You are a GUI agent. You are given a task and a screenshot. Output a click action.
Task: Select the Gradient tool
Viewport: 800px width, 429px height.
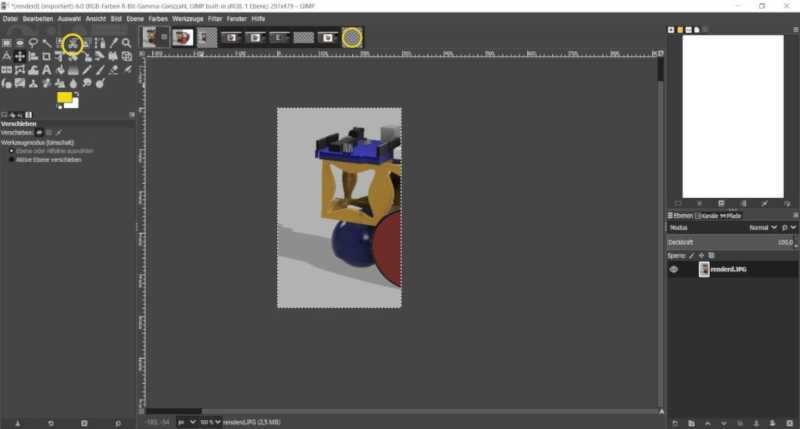click(73, 70)
